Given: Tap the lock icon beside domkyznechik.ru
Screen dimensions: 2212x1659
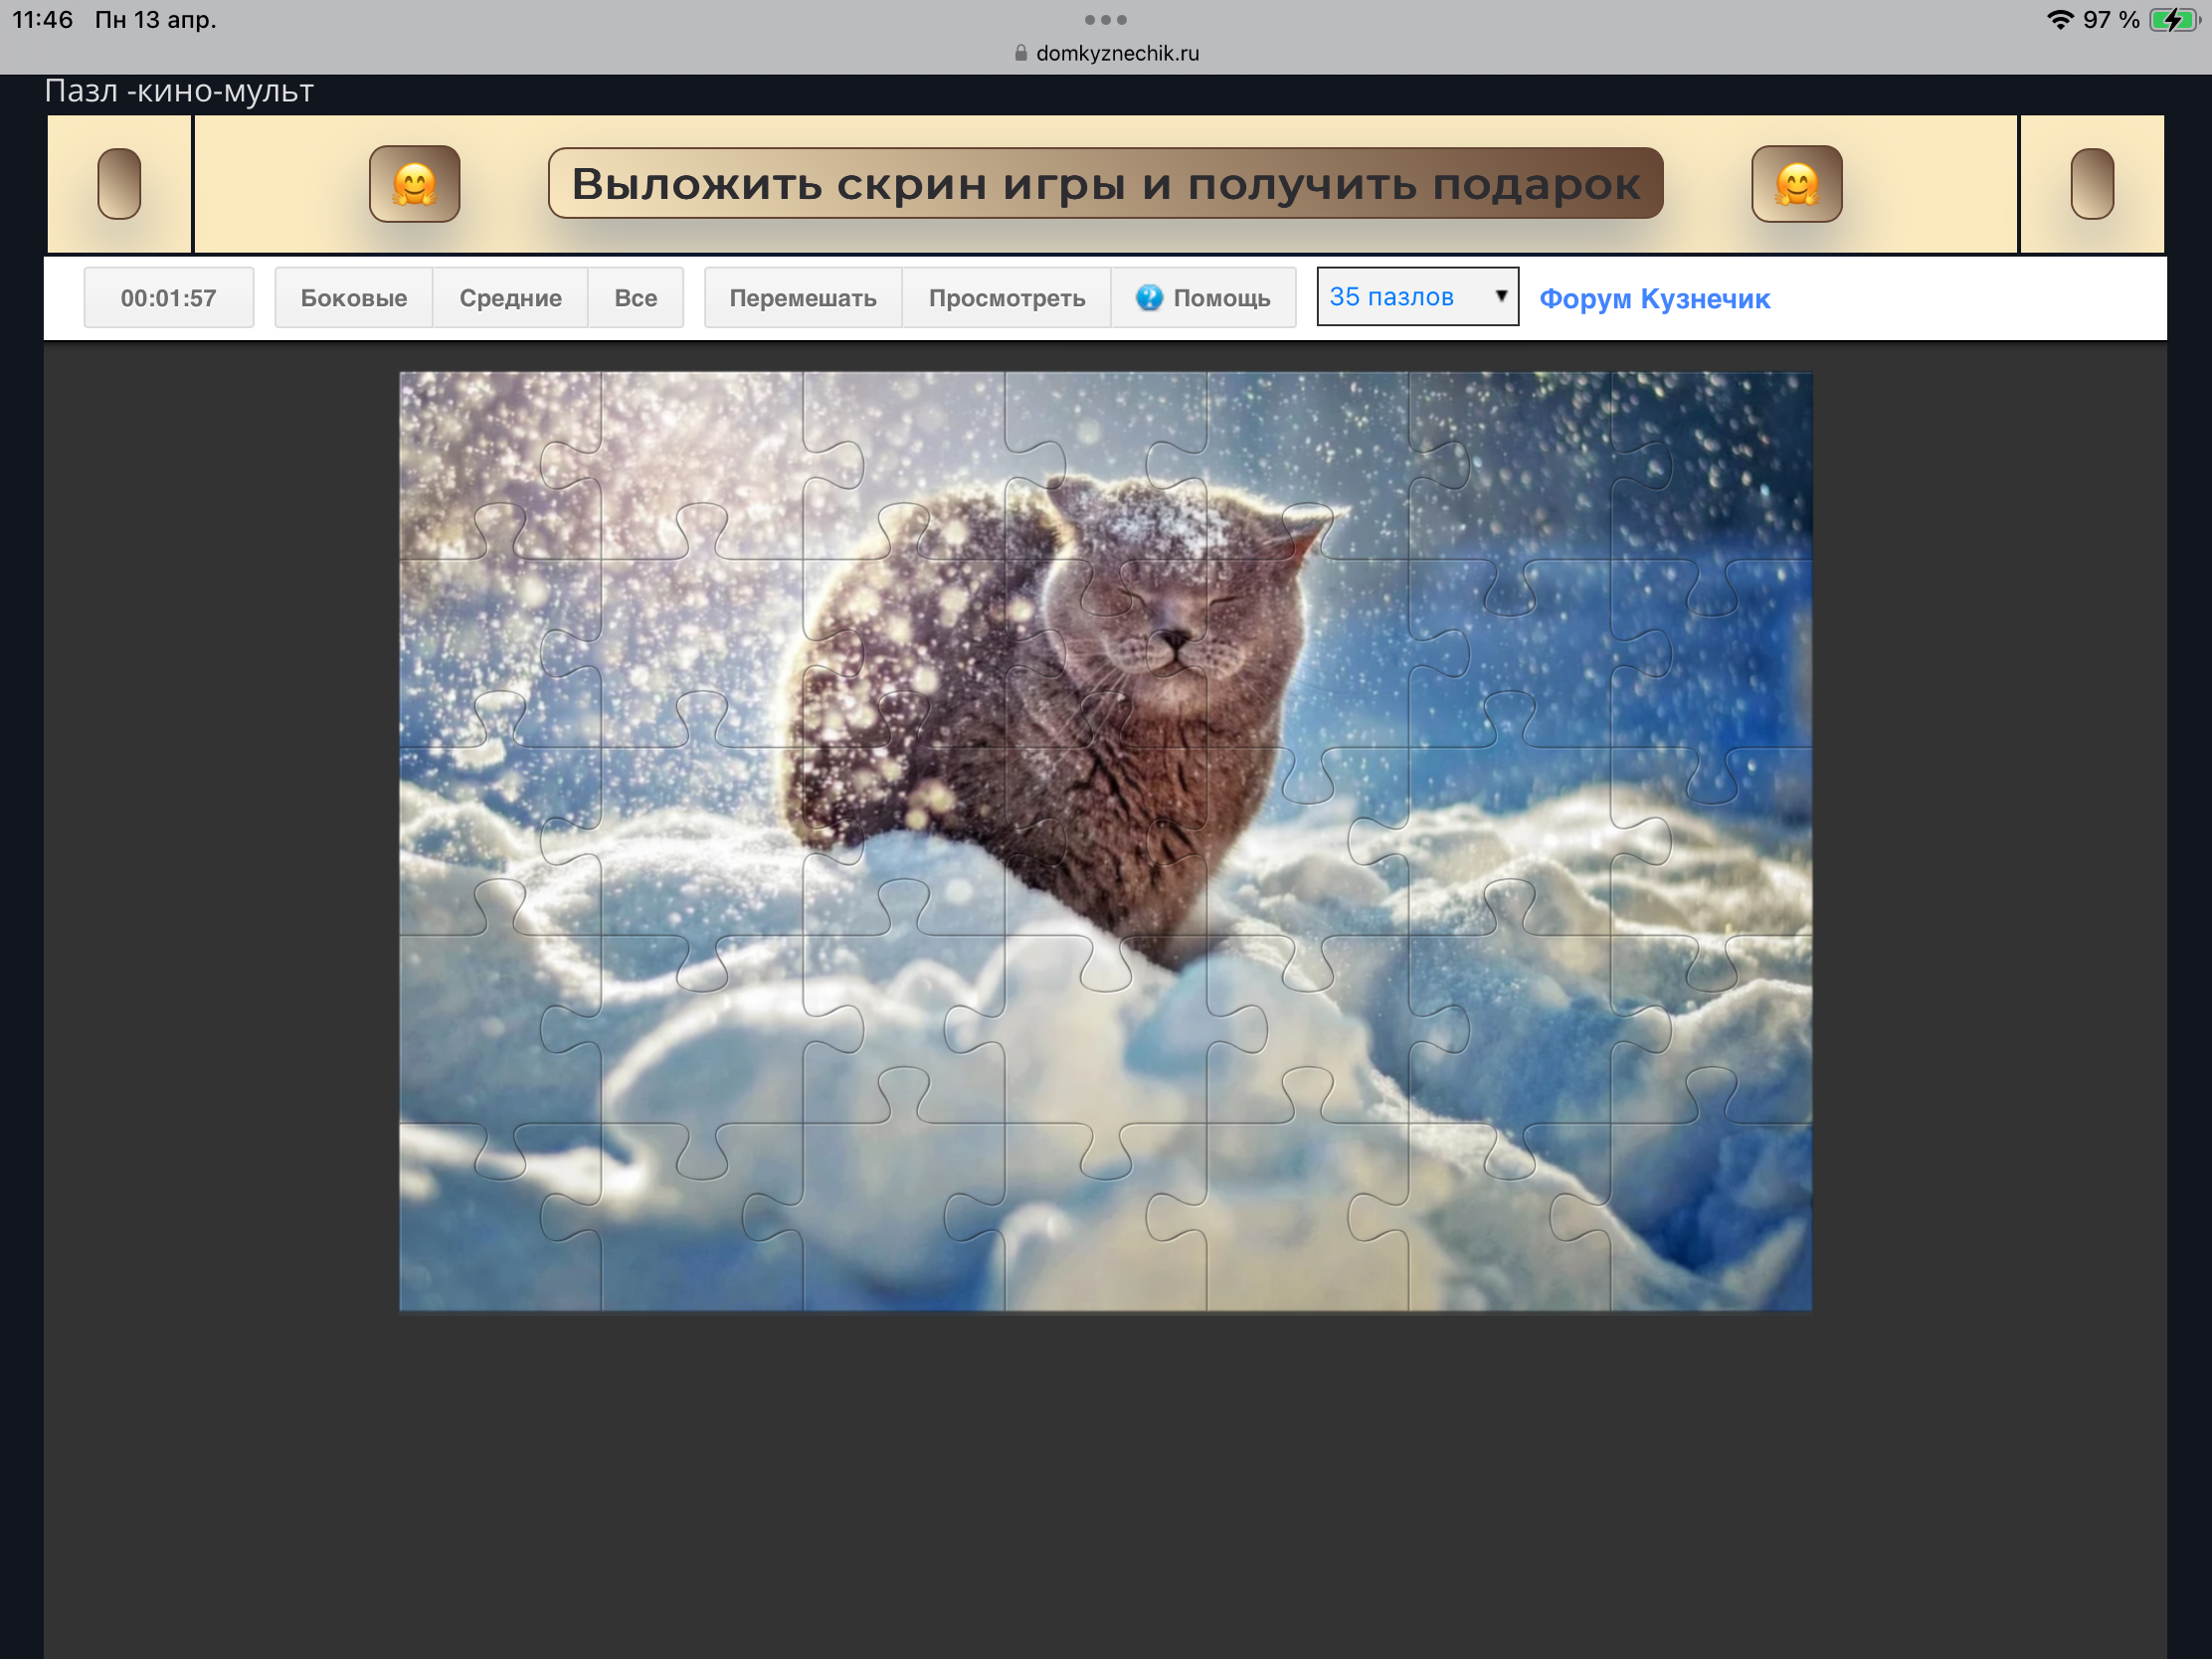Looking at the screenshot, I should point(1020,53).
